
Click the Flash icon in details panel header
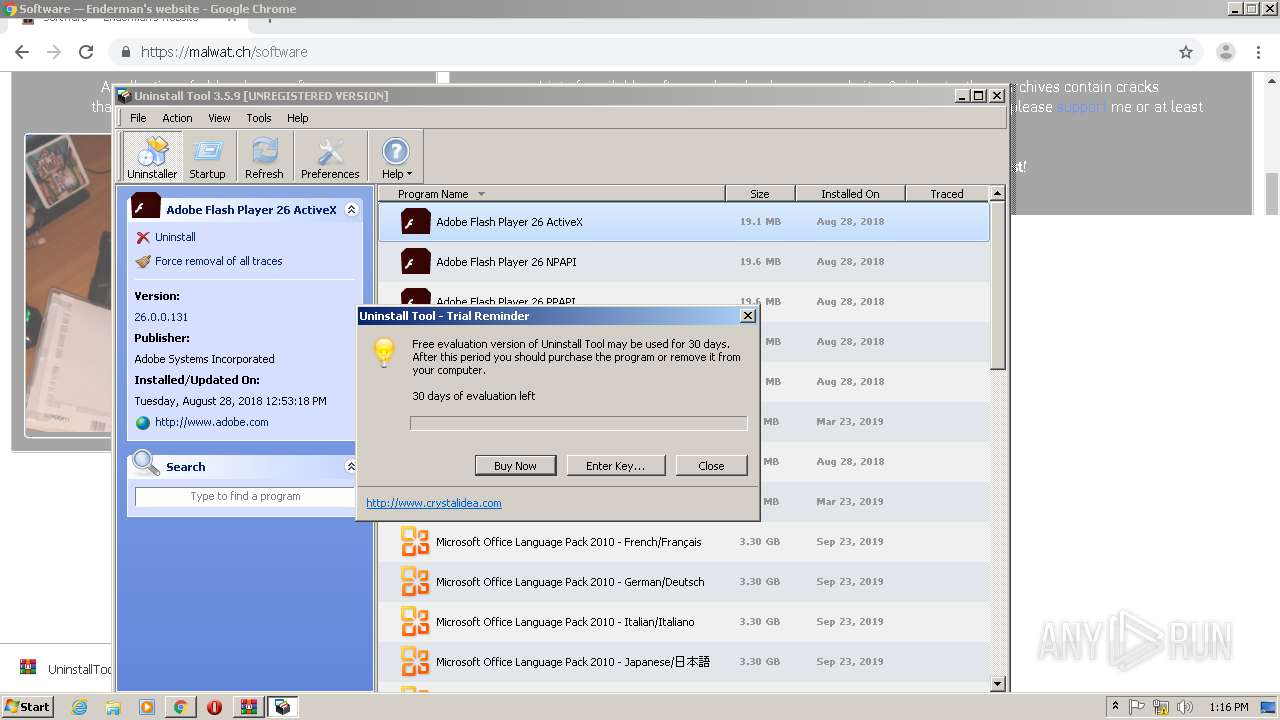click(146, 207)
